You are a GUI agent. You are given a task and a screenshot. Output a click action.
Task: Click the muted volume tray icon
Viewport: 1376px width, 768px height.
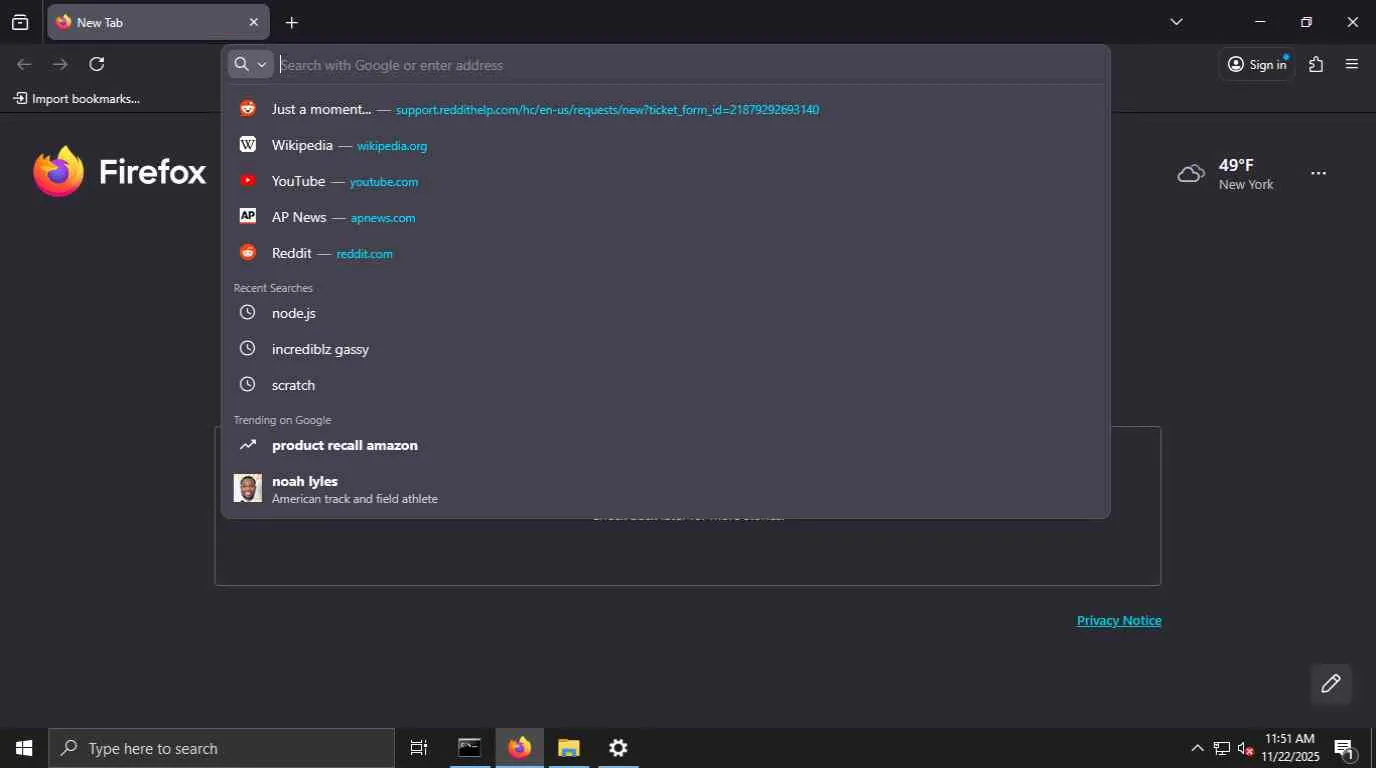pos(1246,748)
